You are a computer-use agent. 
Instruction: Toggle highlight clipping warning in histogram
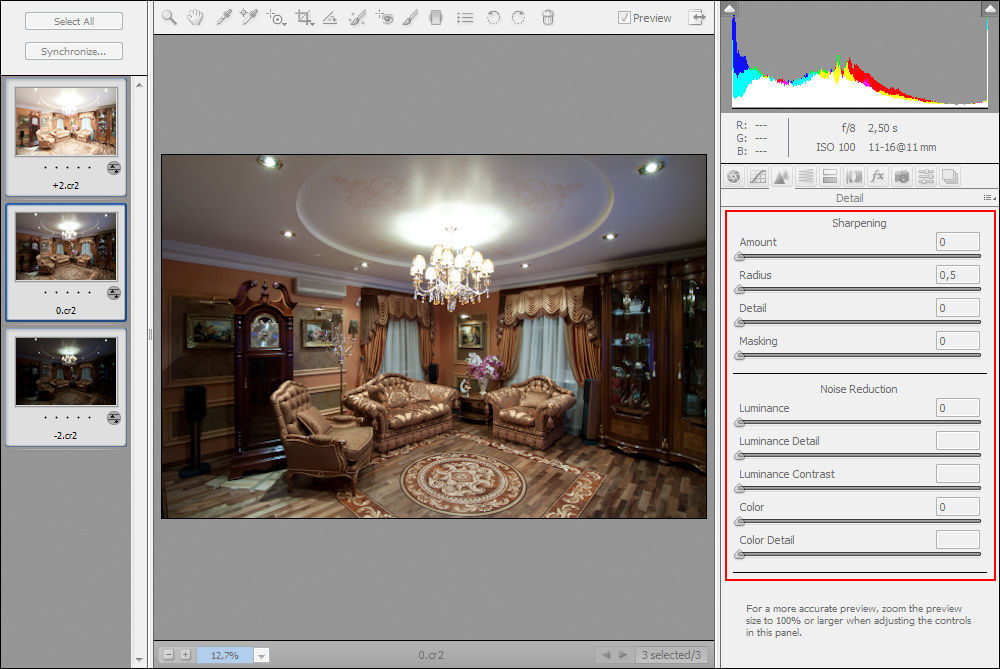pos(989,9)
